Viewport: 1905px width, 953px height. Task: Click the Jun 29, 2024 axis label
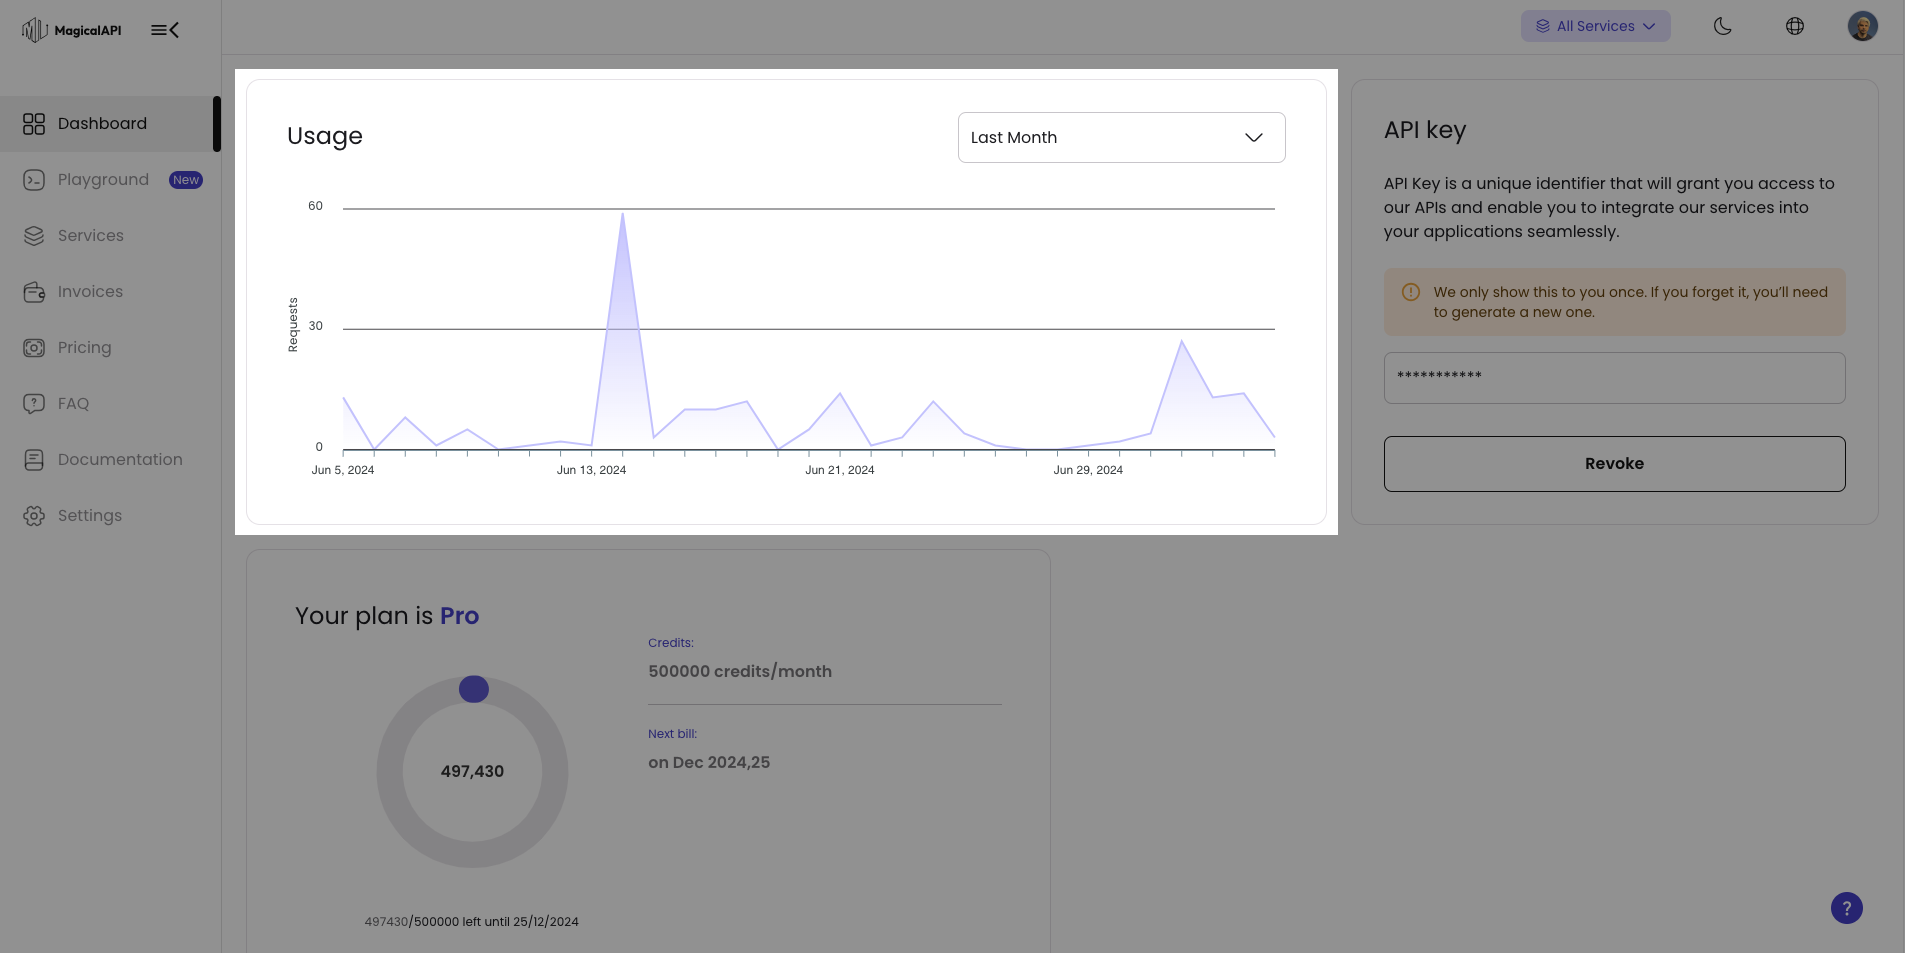(x=1088, y=470)
